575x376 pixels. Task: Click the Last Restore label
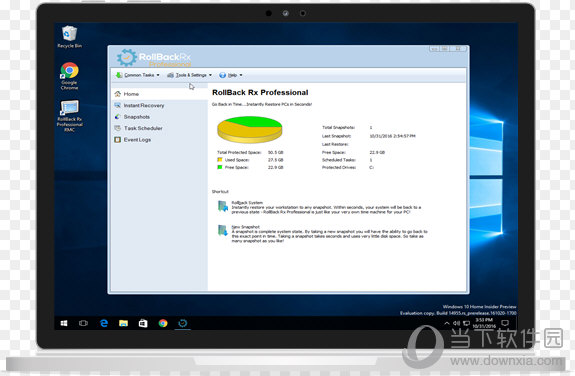tap(335, 144)
